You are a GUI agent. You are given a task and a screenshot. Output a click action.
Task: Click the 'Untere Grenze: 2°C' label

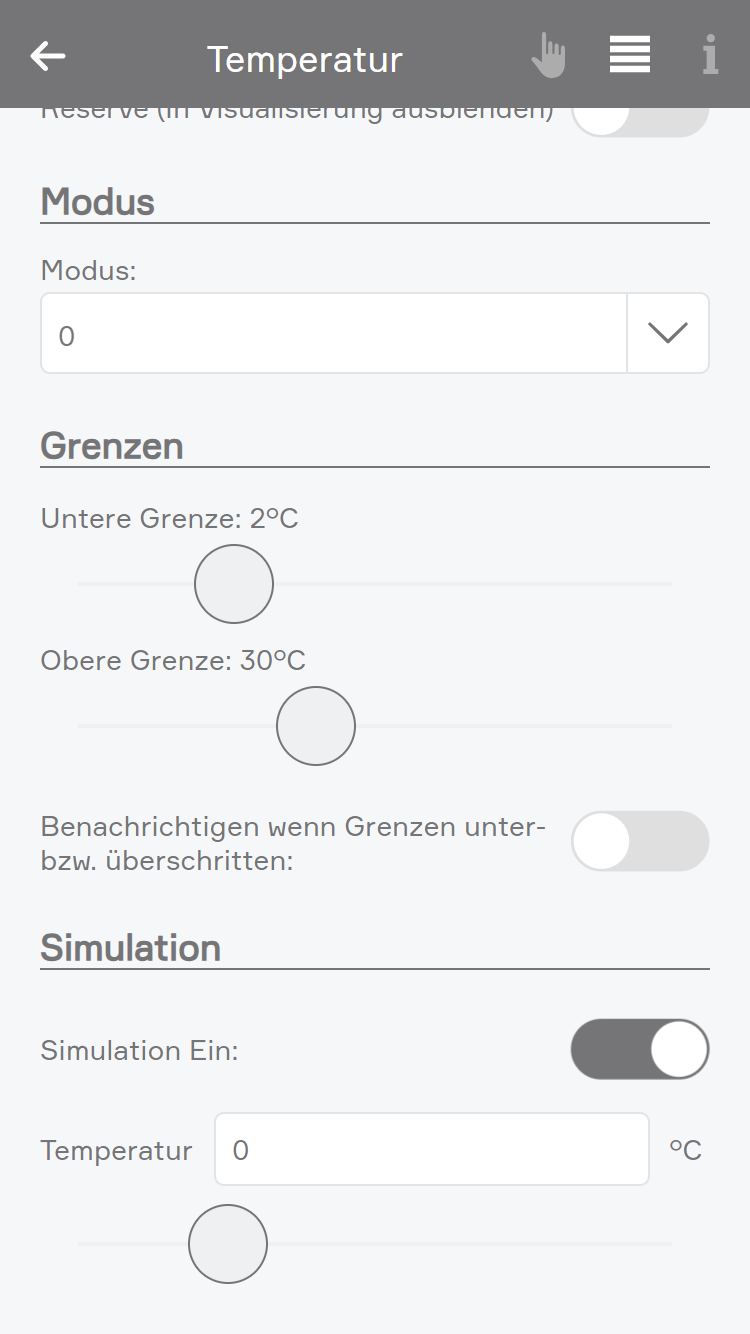[170, 518]
